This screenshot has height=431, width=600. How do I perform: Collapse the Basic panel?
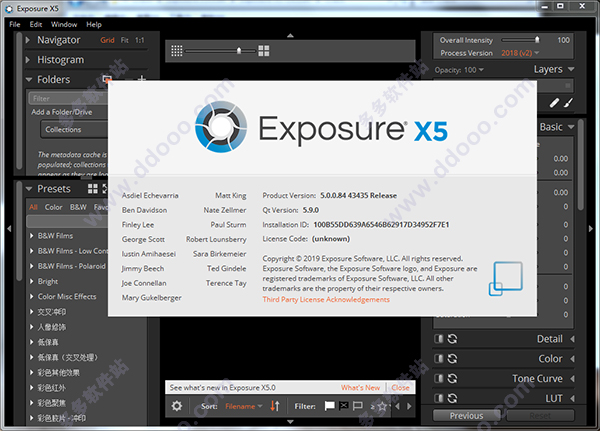(x=571, y=127)
